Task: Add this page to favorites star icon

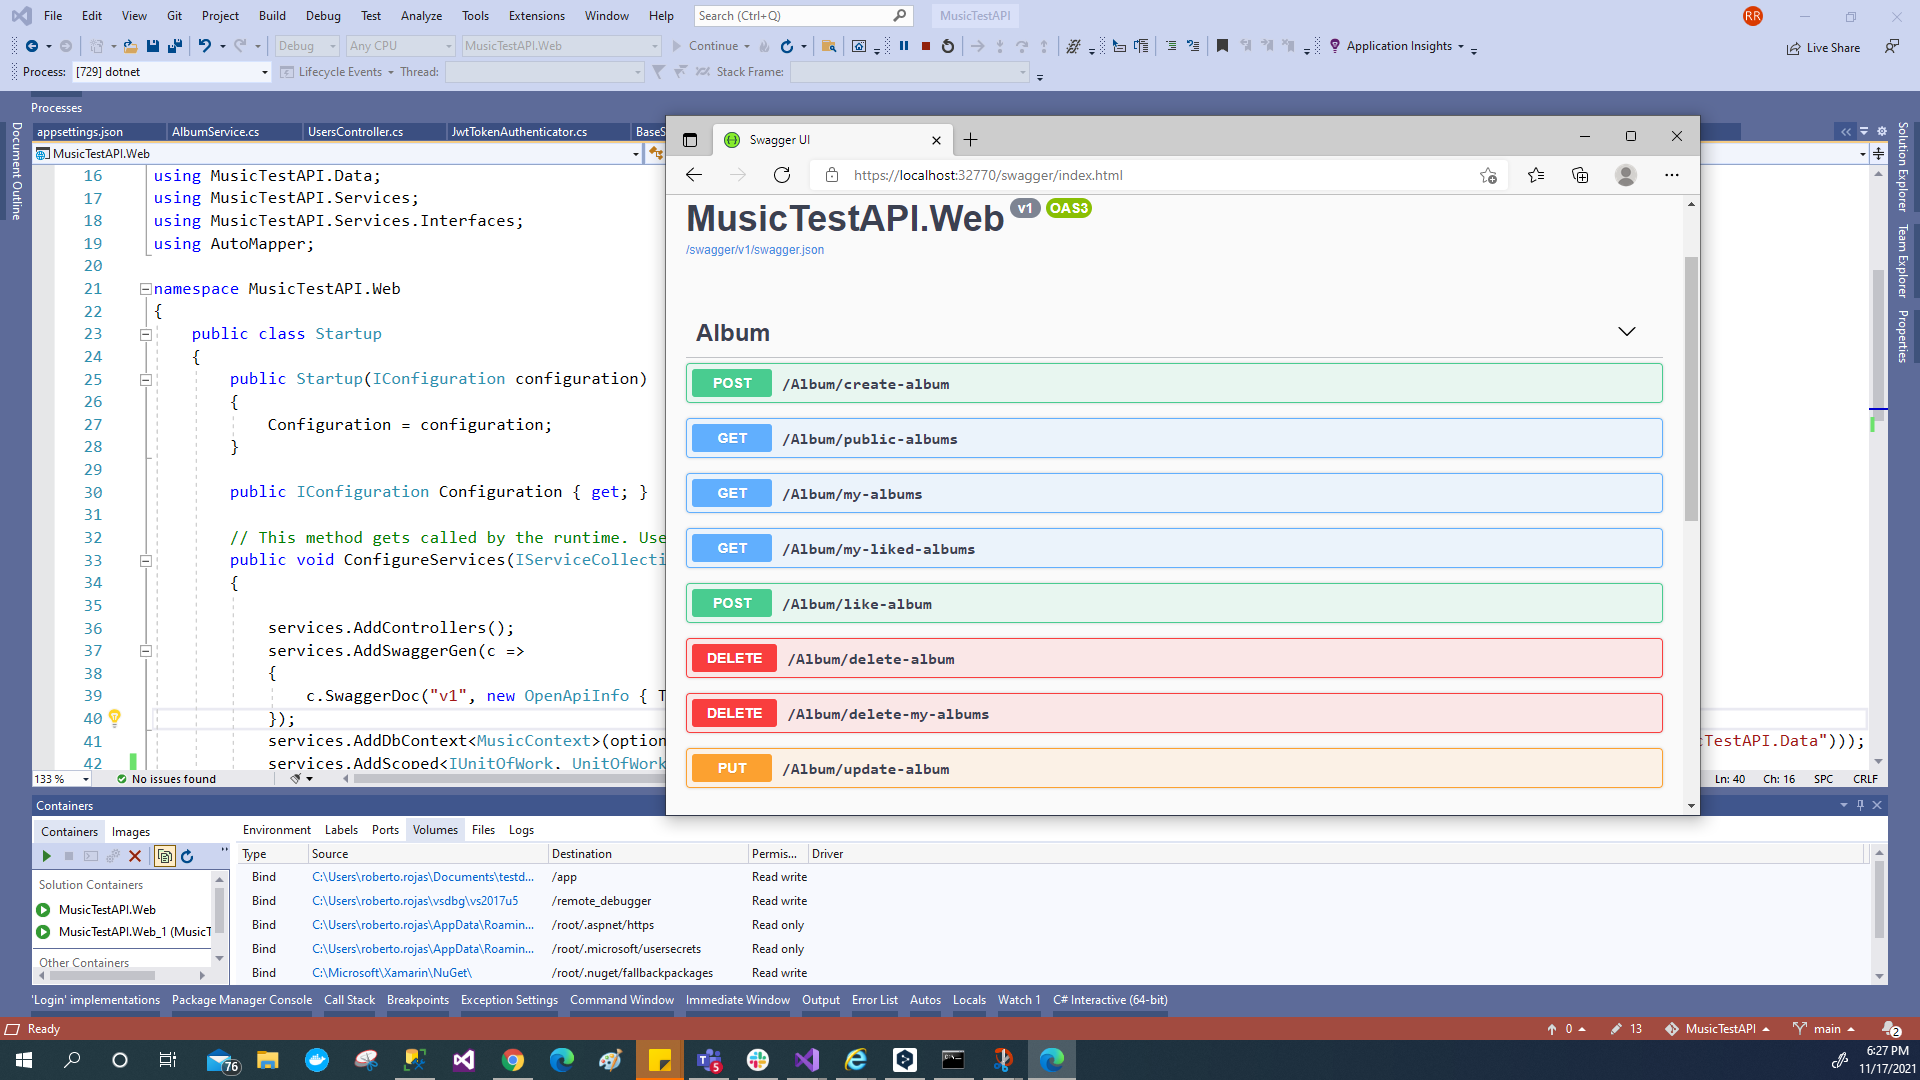Action: tap(1488, 175)
